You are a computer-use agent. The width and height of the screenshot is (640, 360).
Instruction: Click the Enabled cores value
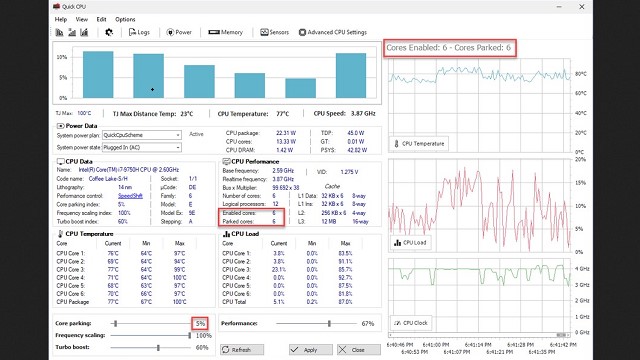(x=274, y=213)
